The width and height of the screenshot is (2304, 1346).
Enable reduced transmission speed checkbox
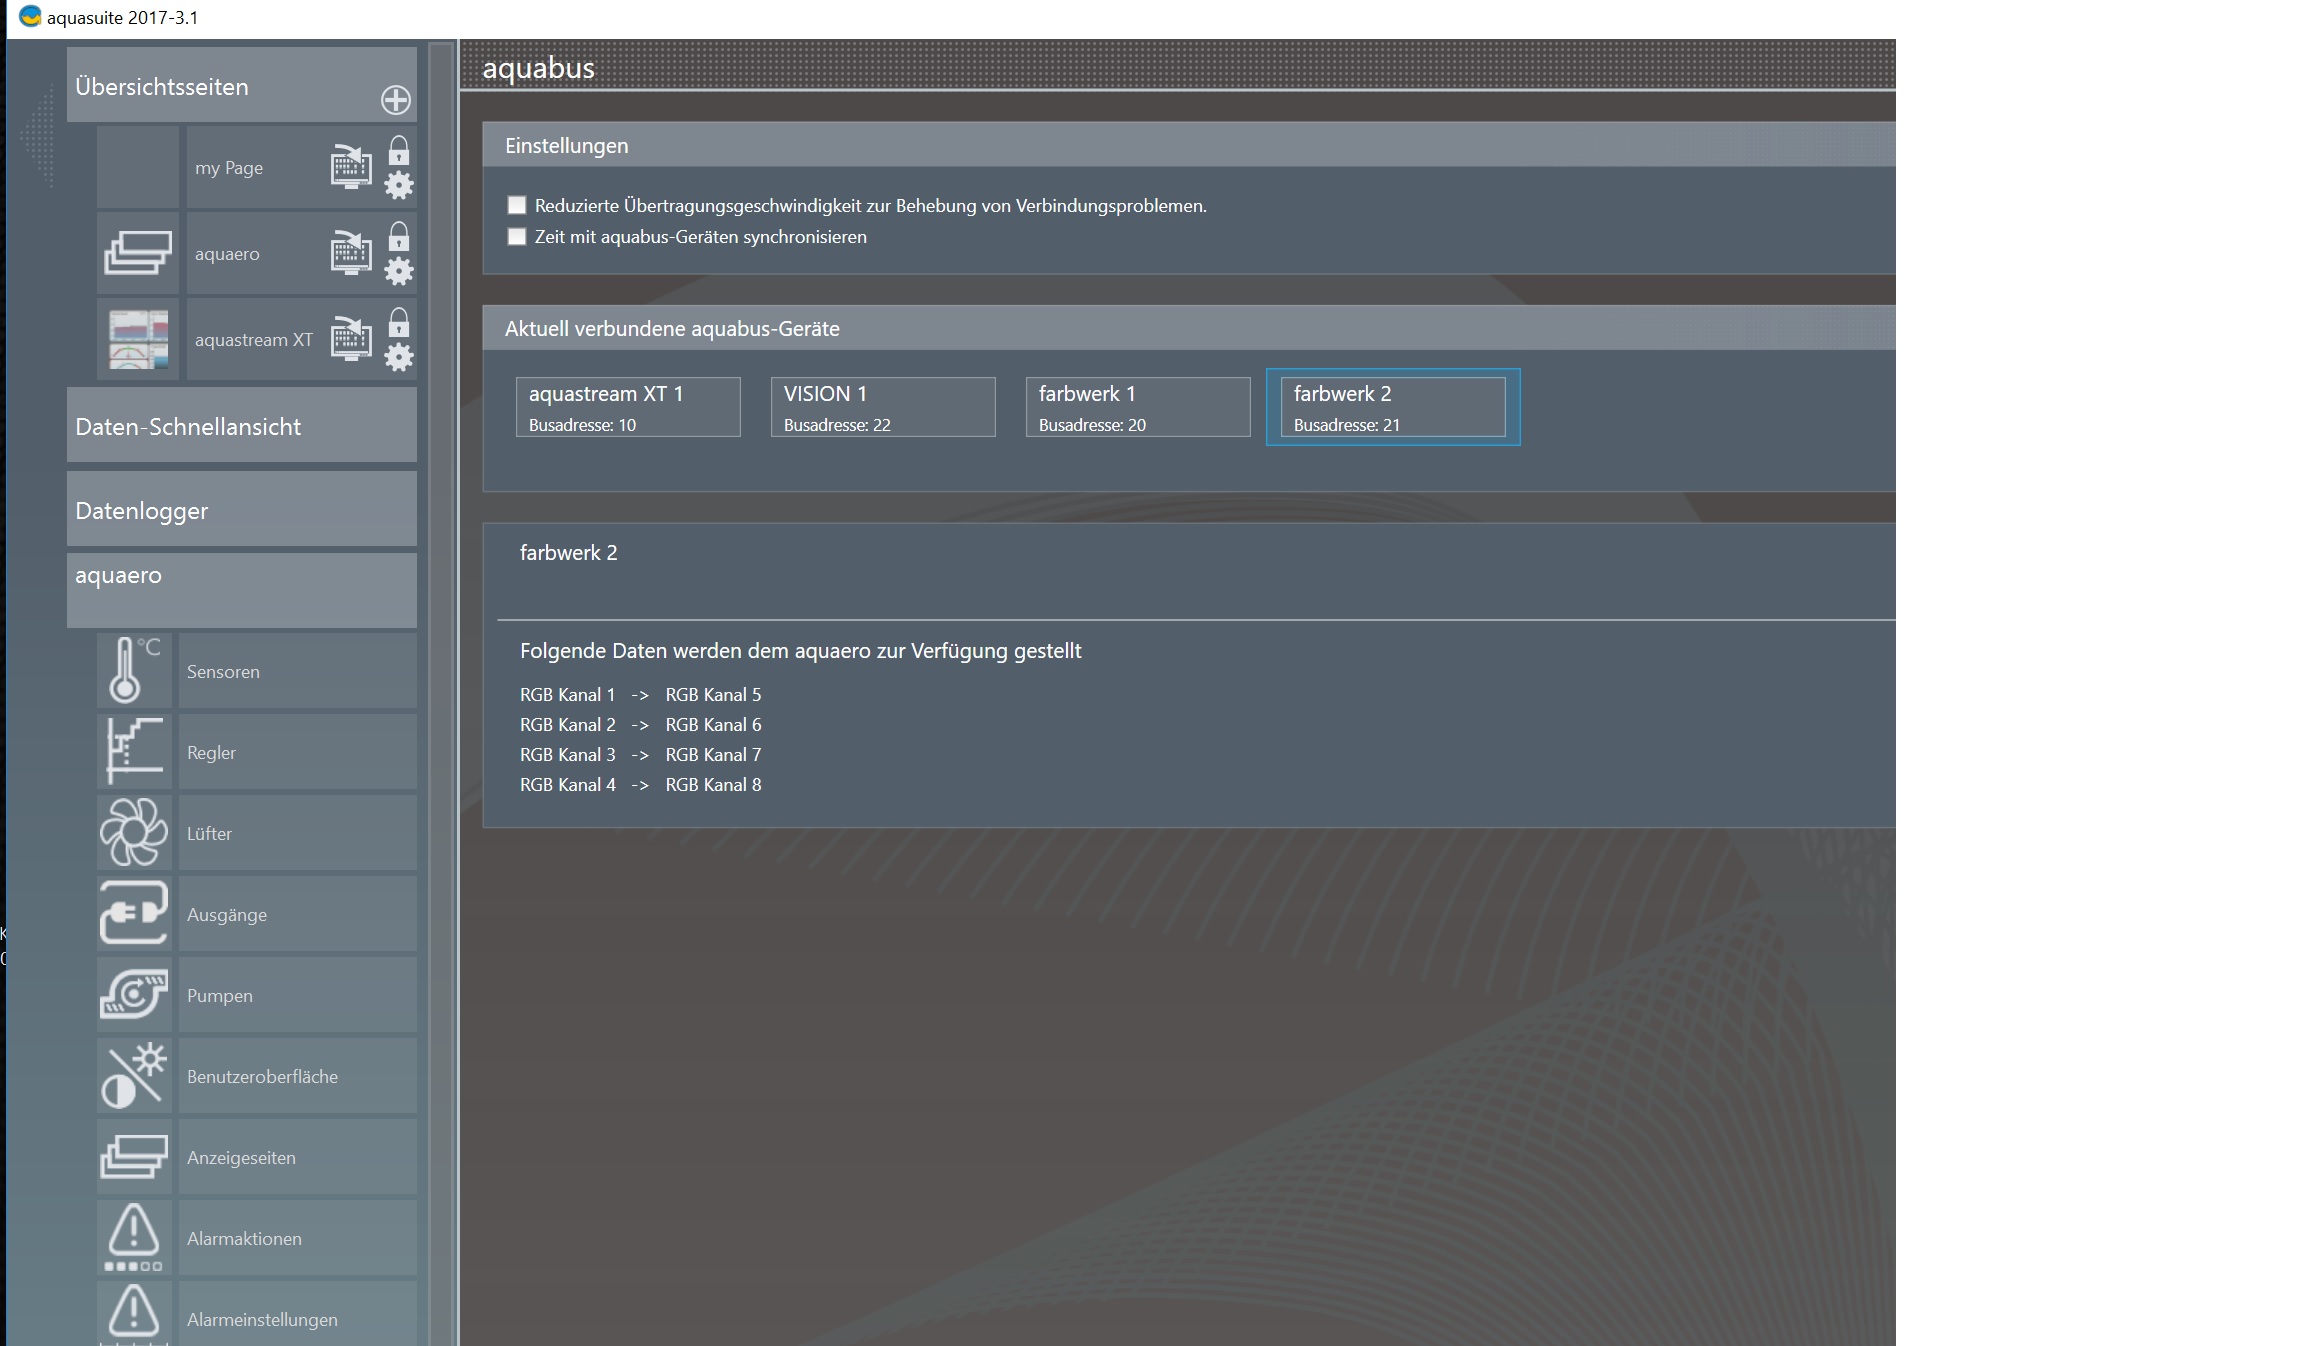coord(517,205)
